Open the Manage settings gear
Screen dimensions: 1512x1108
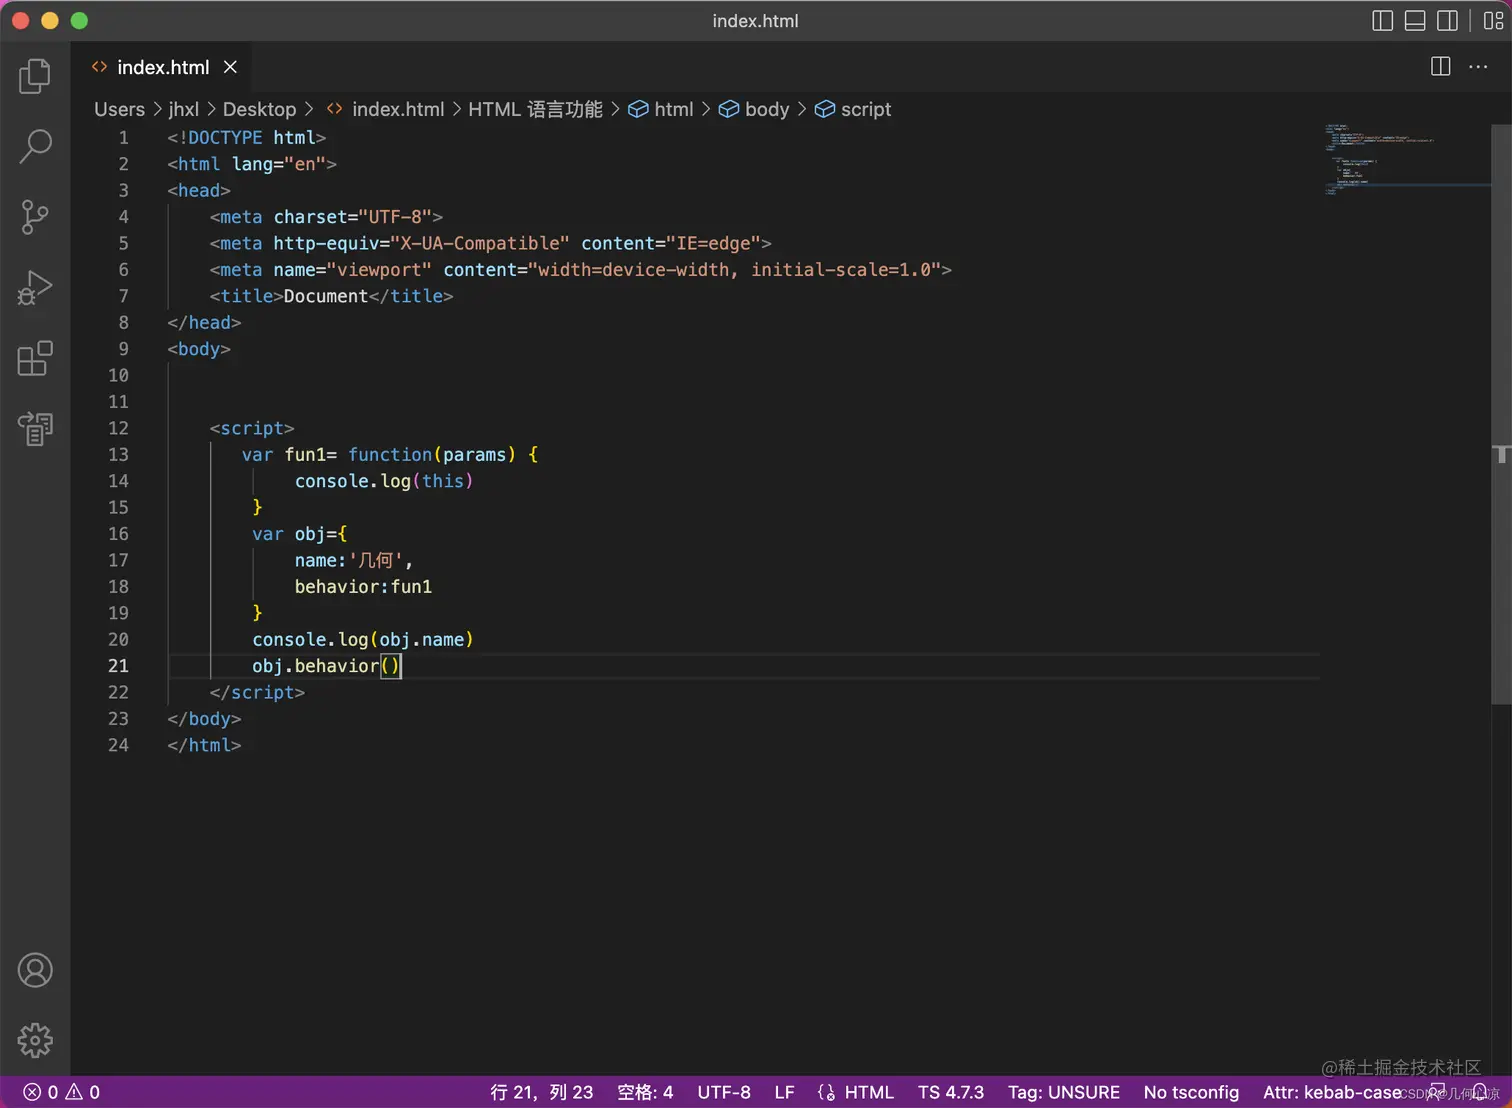[x=35, y=1040]
